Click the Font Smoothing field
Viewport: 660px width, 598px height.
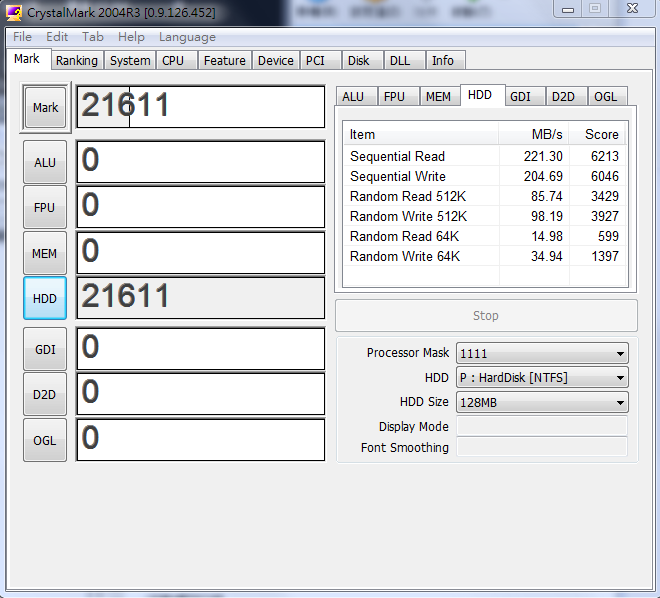tap(542, 447)
